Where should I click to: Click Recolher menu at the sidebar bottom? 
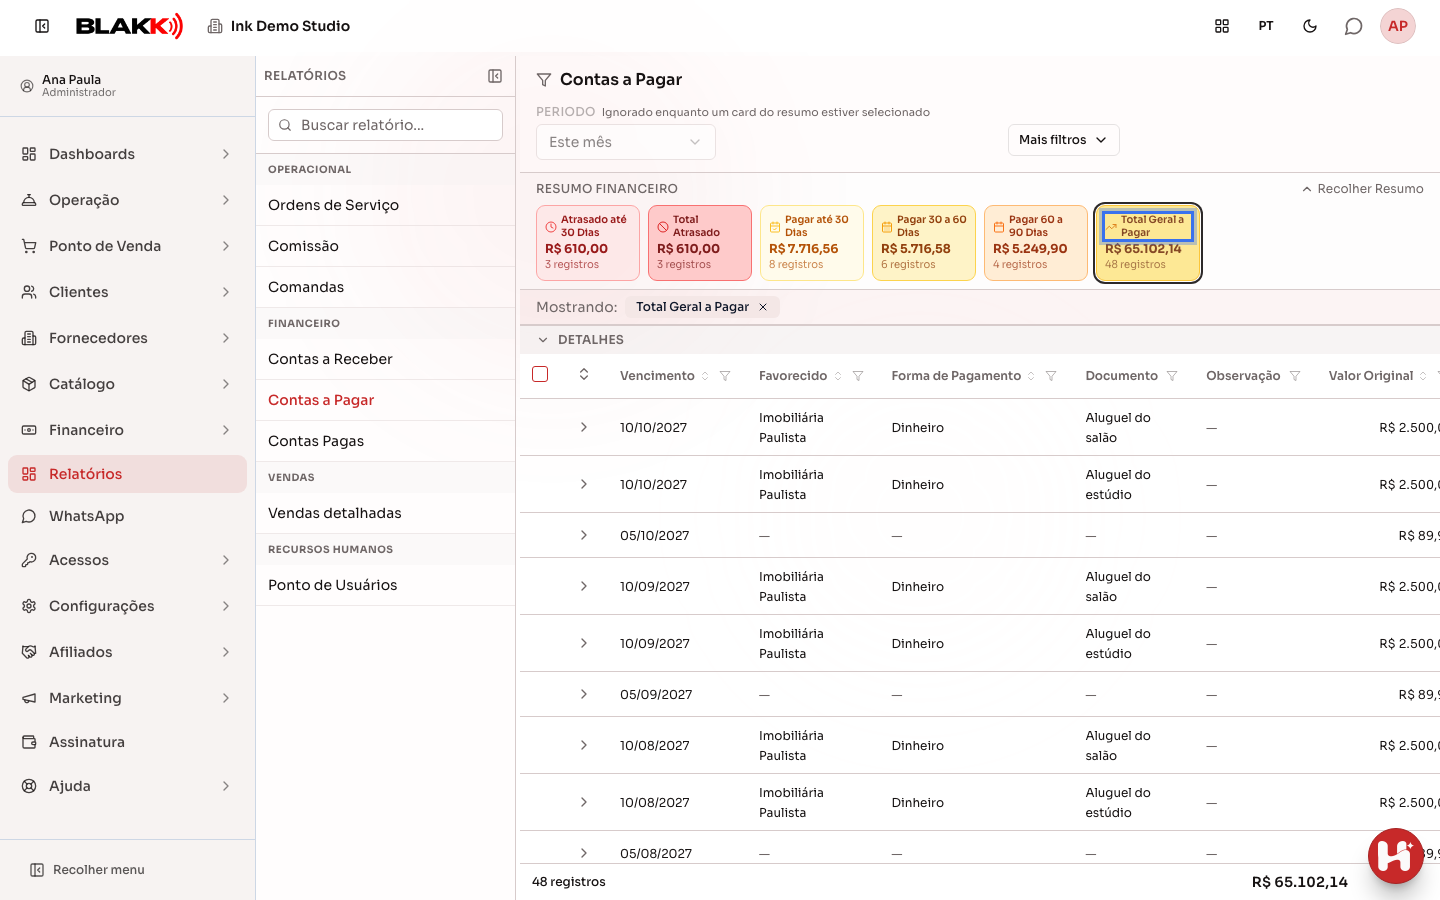pyautogui.click(x=87, y=870)
